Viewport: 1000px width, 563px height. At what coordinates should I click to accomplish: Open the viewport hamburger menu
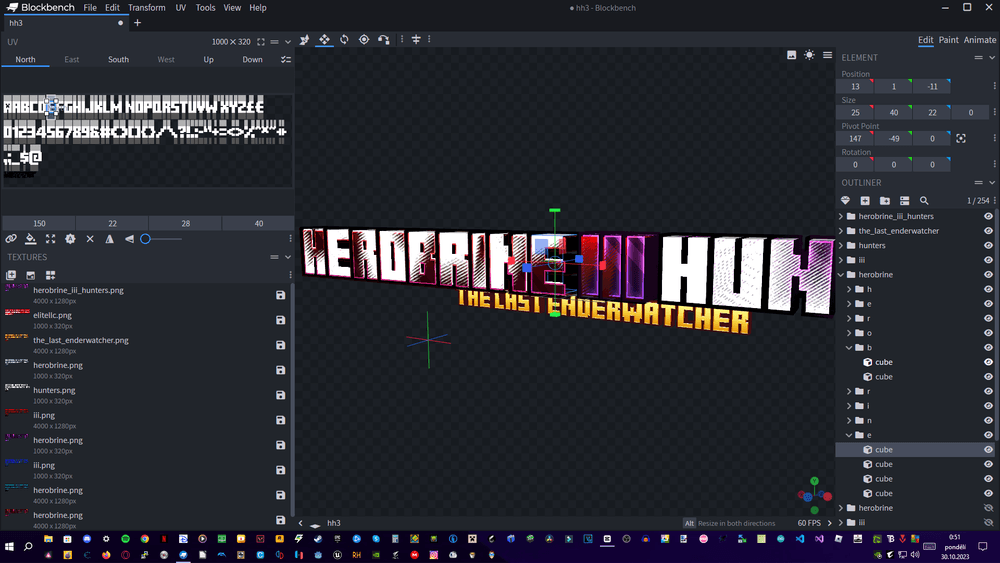click(827, 55)
